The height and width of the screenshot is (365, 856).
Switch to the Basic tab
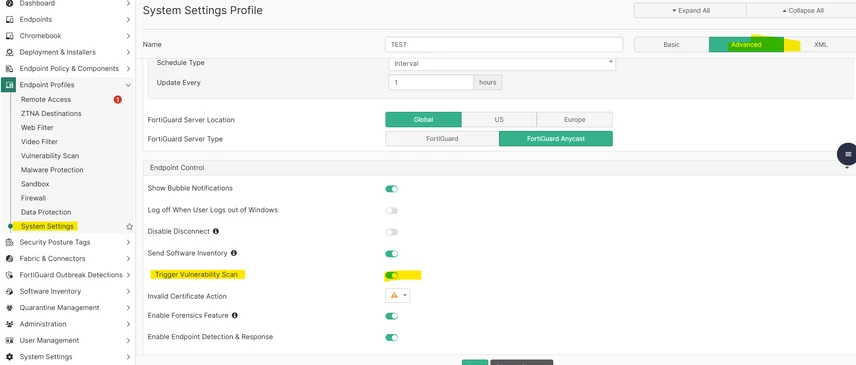click(671, 45)
